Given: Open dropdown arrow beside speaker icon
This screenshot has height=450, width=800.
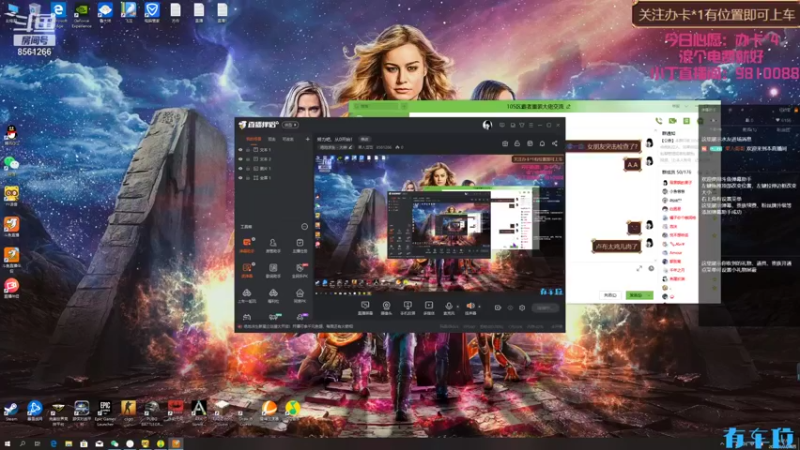Looking at the screenshot, I should (x=479, y=306).
